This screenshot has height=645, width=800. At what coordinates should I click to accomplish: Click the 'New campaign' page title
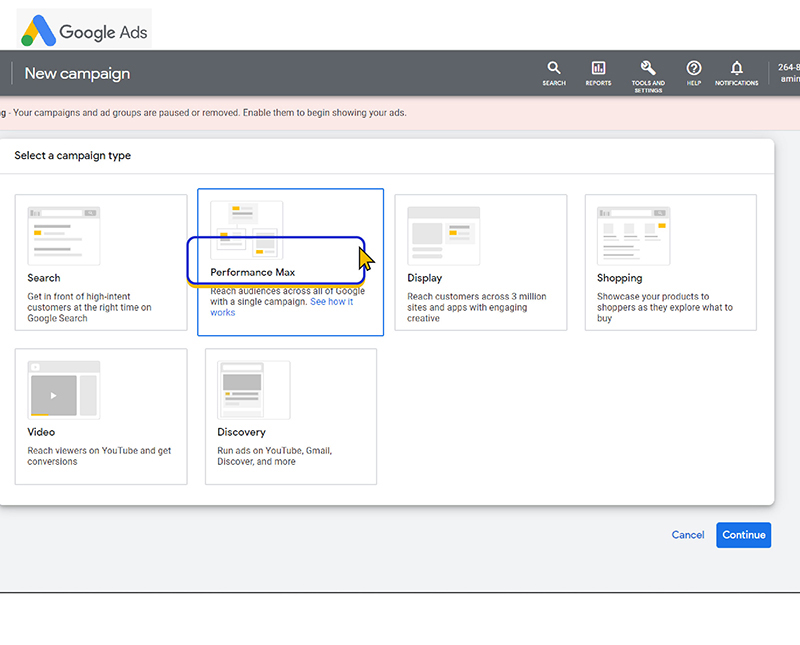[x=78, y=73]
